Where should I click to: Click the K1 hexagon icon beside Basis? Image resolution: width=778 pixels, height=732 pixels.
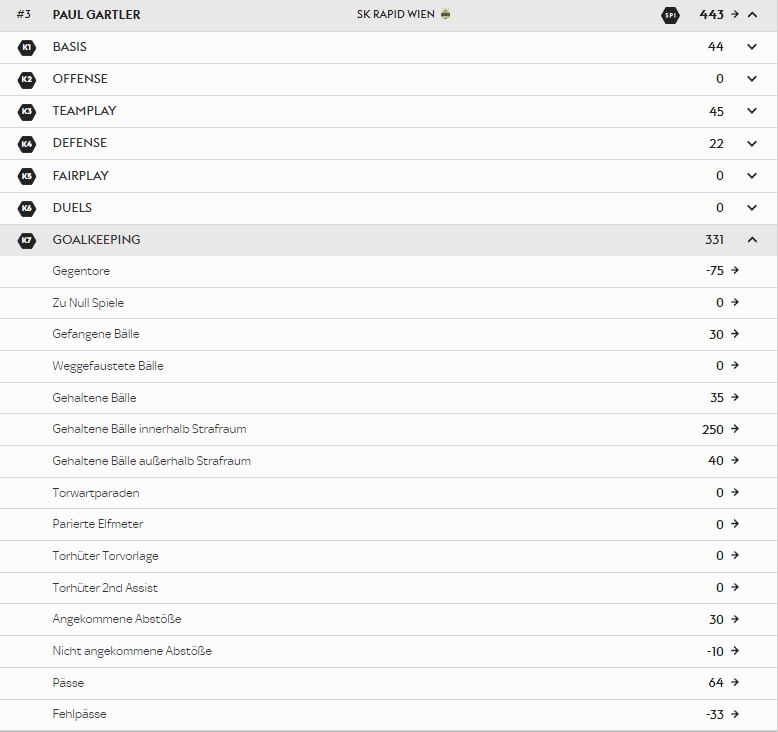[x=27, y=47]
